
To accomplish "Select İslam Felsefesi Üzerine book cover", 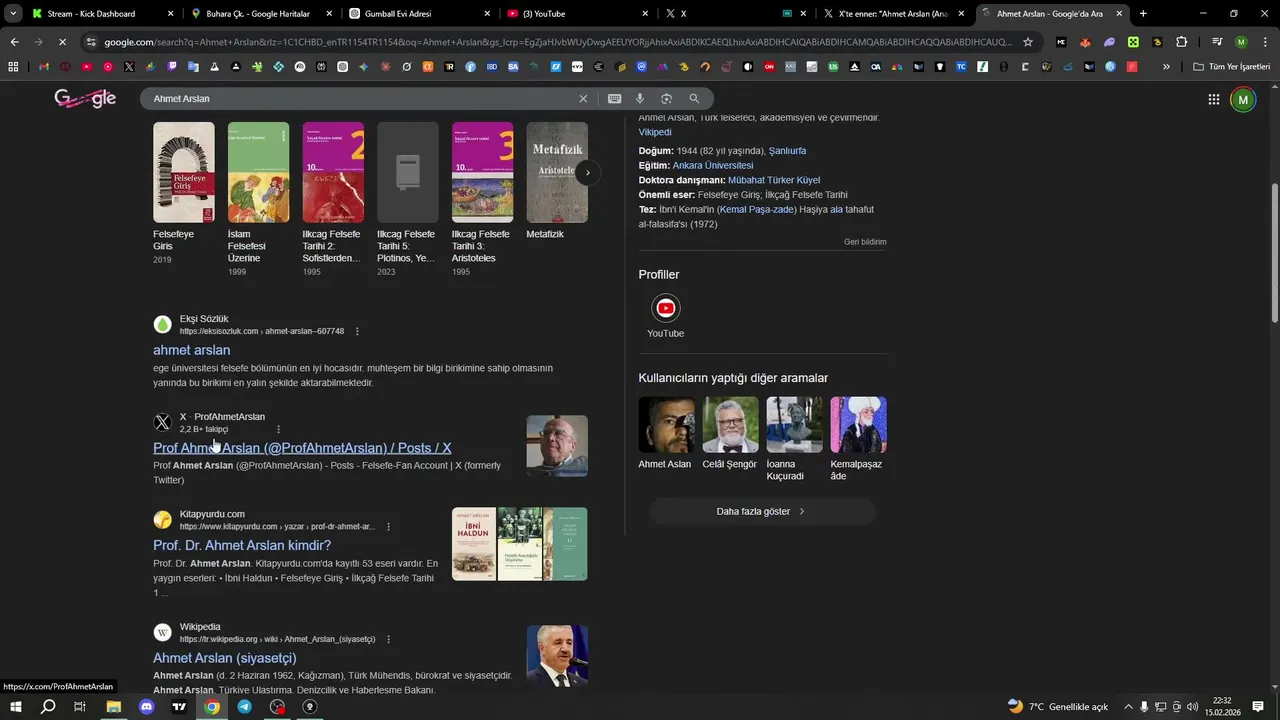I will tap(258, 172).
